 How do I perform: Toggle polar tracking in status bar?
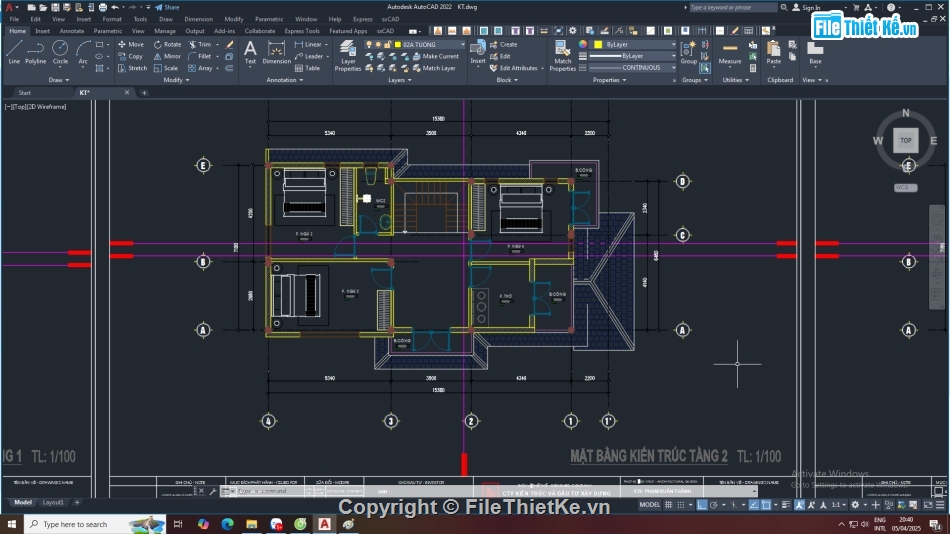pos(714,505)
